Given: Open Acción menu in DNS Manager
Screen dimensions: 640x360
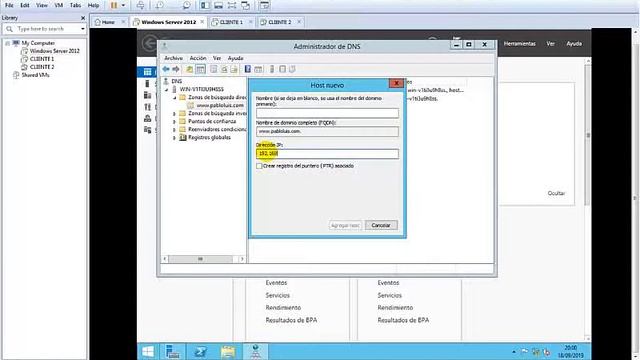Looking at the screenshot, I should click(198, 58).
